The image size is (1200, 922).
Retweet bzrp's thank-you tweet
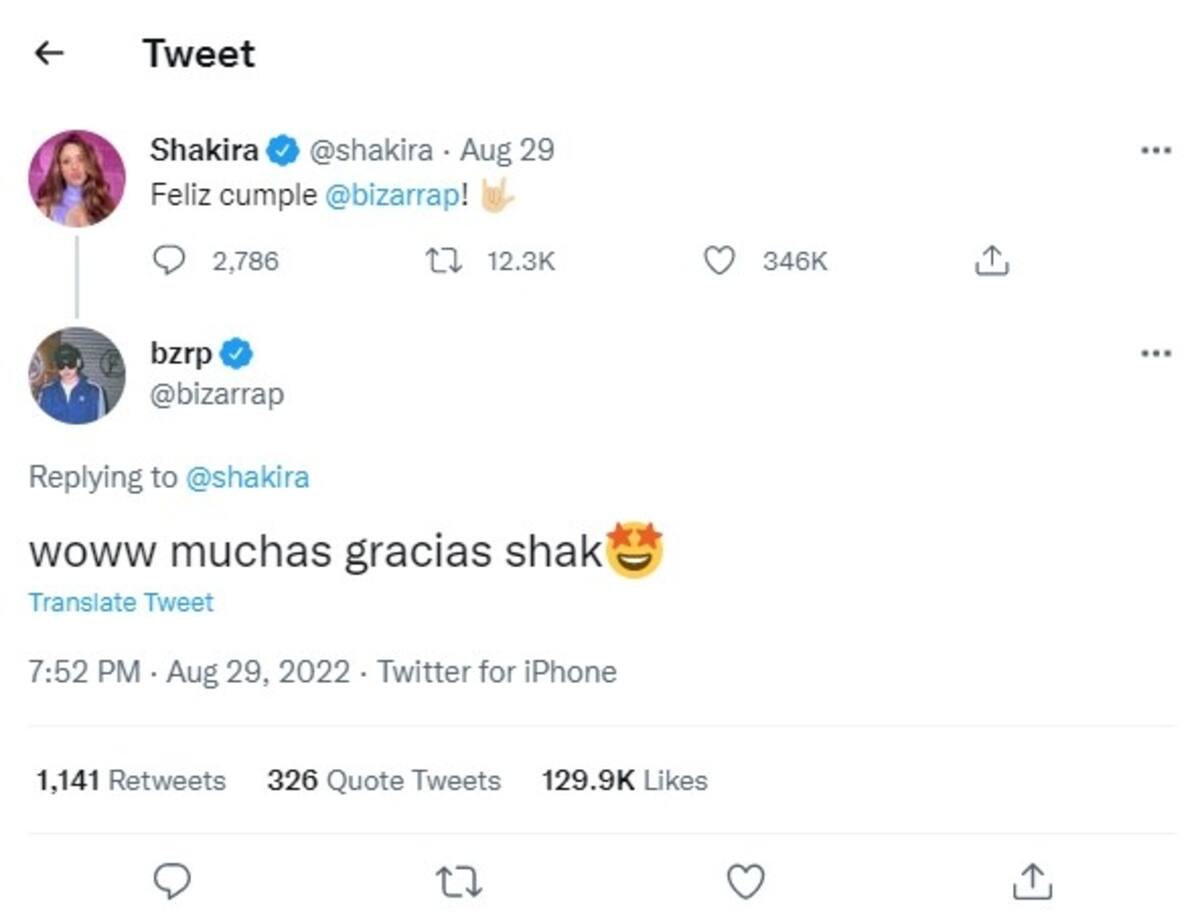[x=460, y=881]
